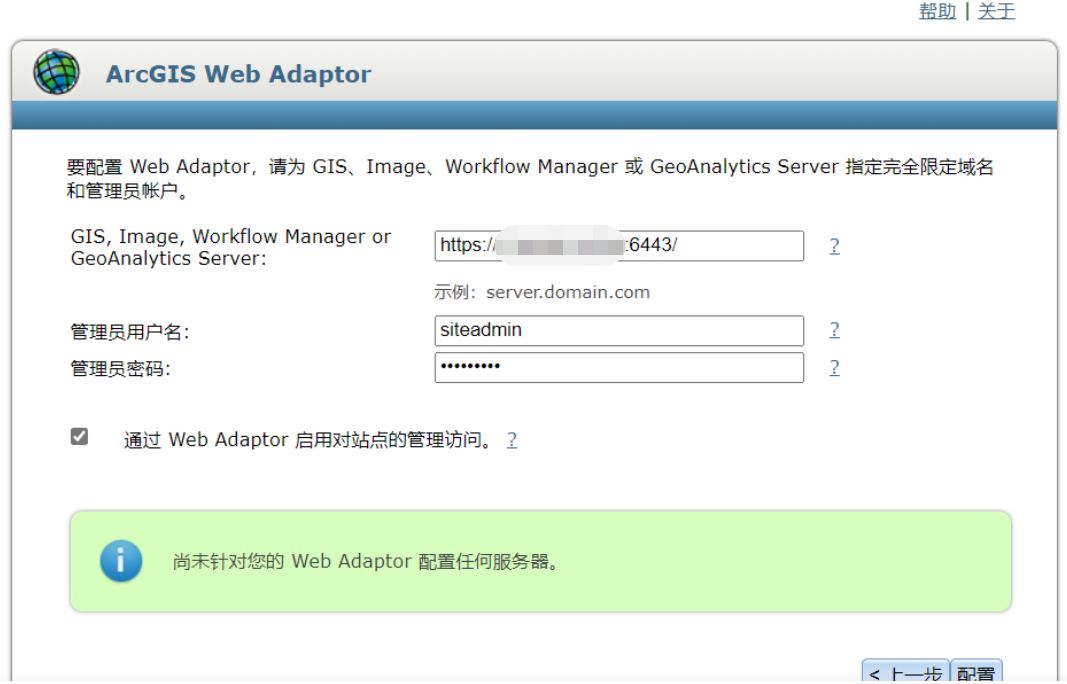Click the info icon in the green banner
The height and width of the screenshot is (684, 1067).
(121, 561)
